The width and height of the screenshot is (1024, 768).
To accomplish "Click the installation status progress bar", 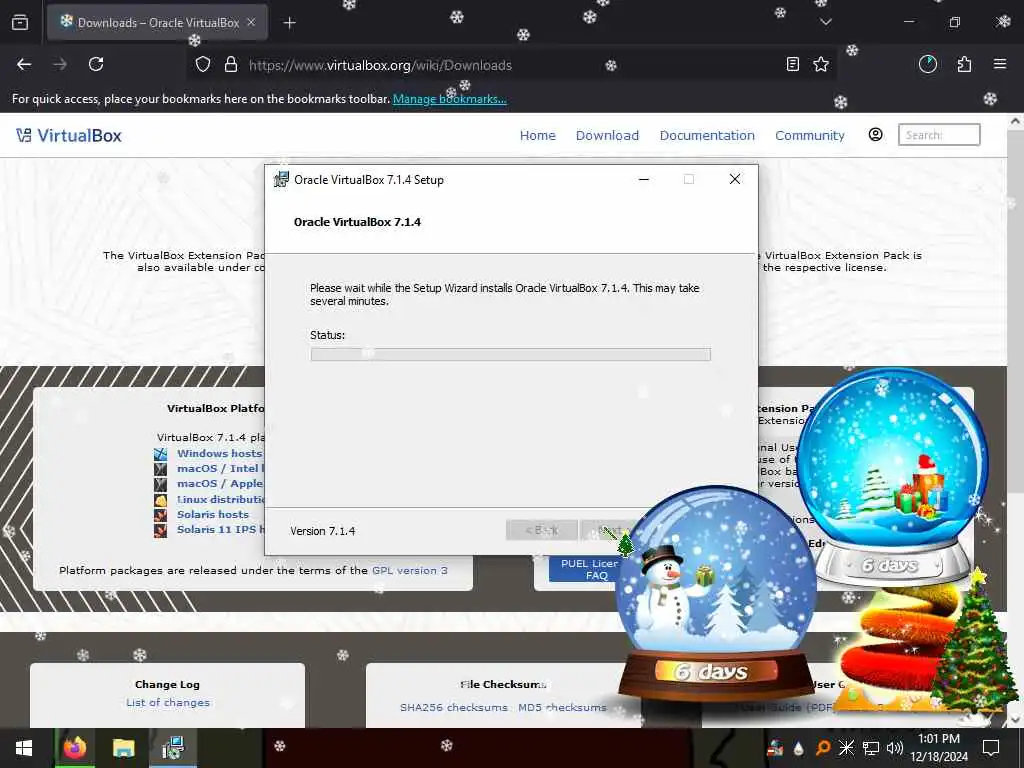I will coord(510,354).
